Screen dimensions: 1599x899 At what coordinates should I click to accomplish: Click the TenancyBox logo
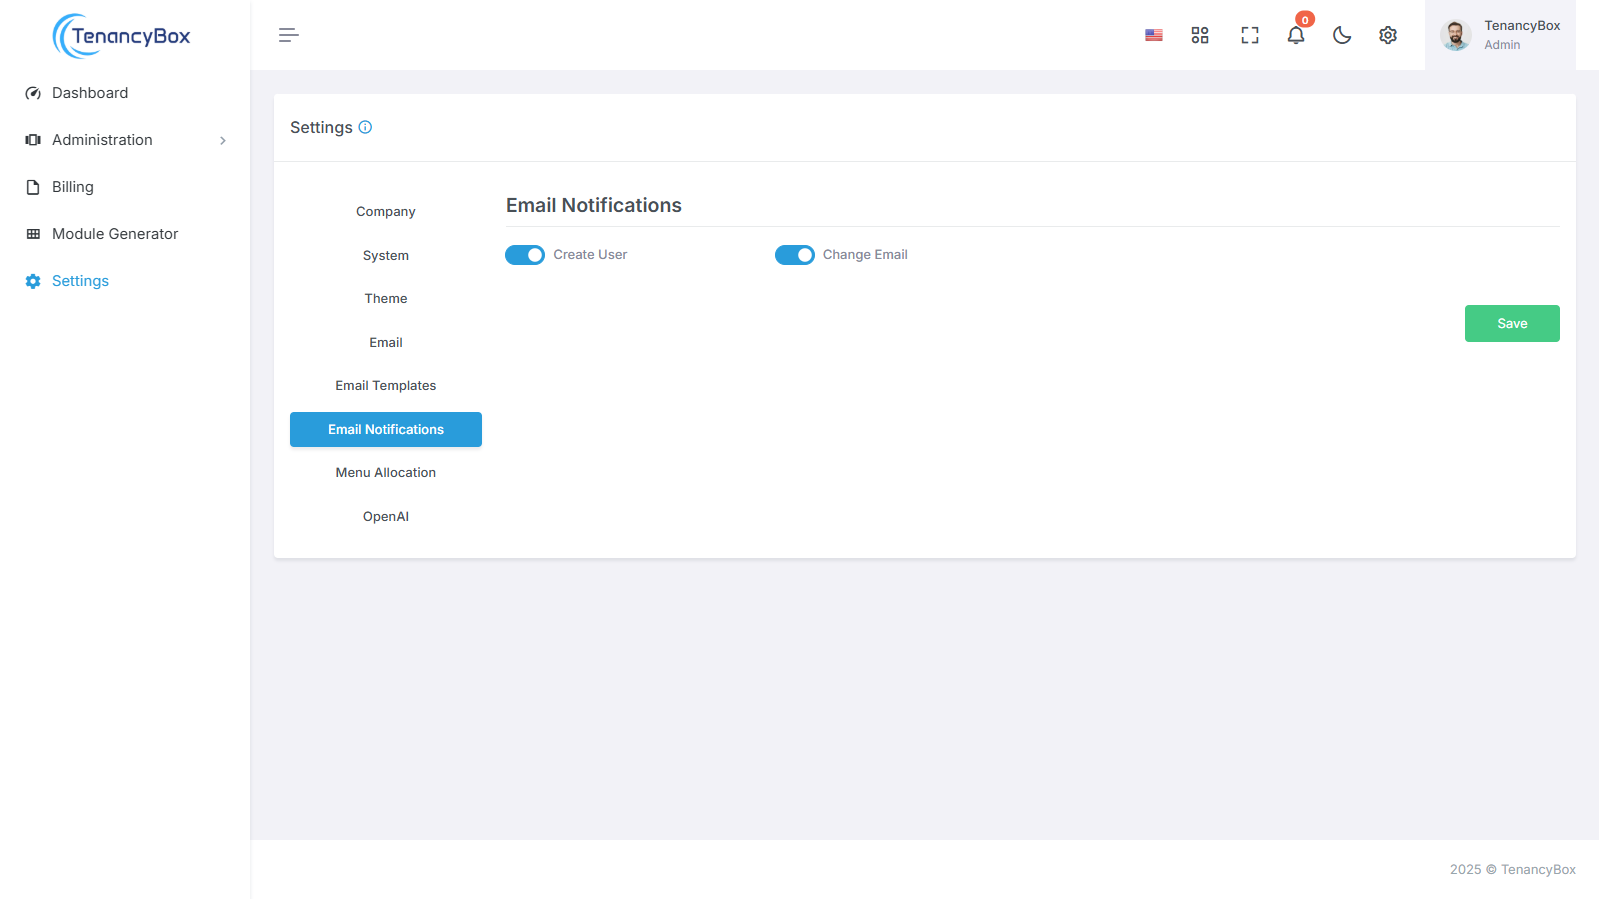pyautogui.click(x=122, y=36)
